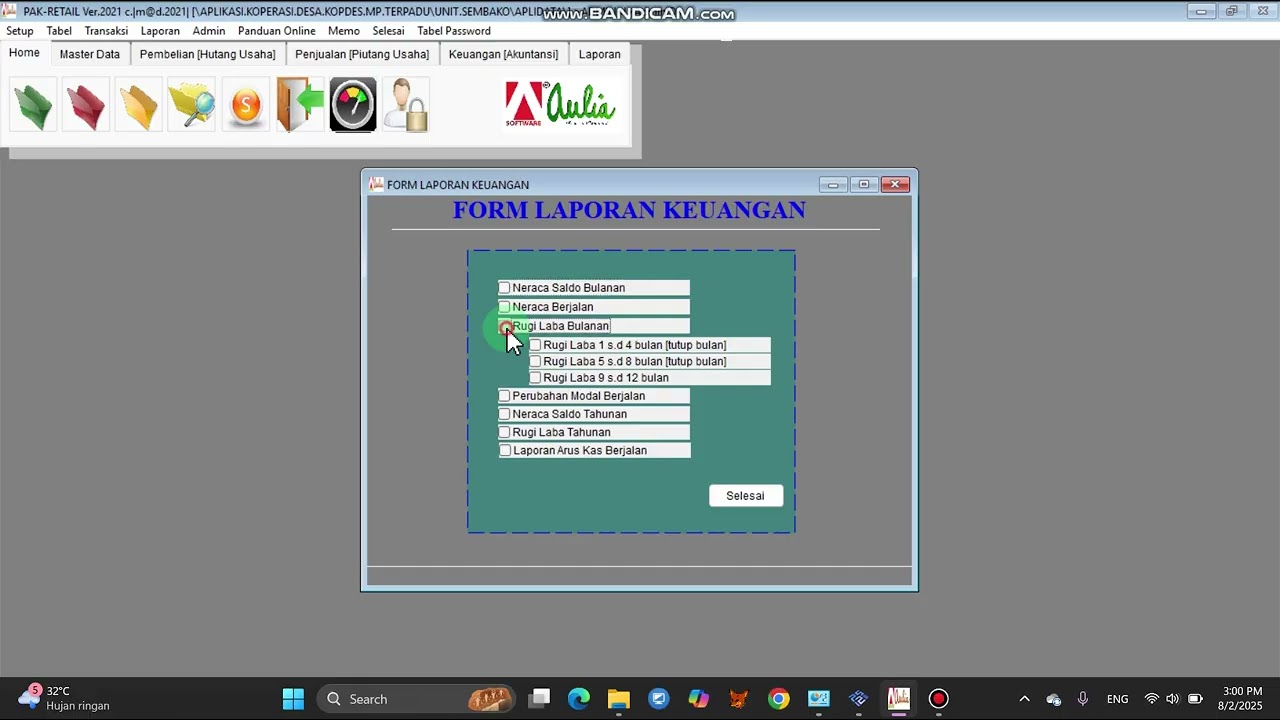Image resolution: width=1280 pixels, height=720 pixels.
Task: Check Perubahan Modal Berjalan checkbox
Action: (x=504, y=396)
